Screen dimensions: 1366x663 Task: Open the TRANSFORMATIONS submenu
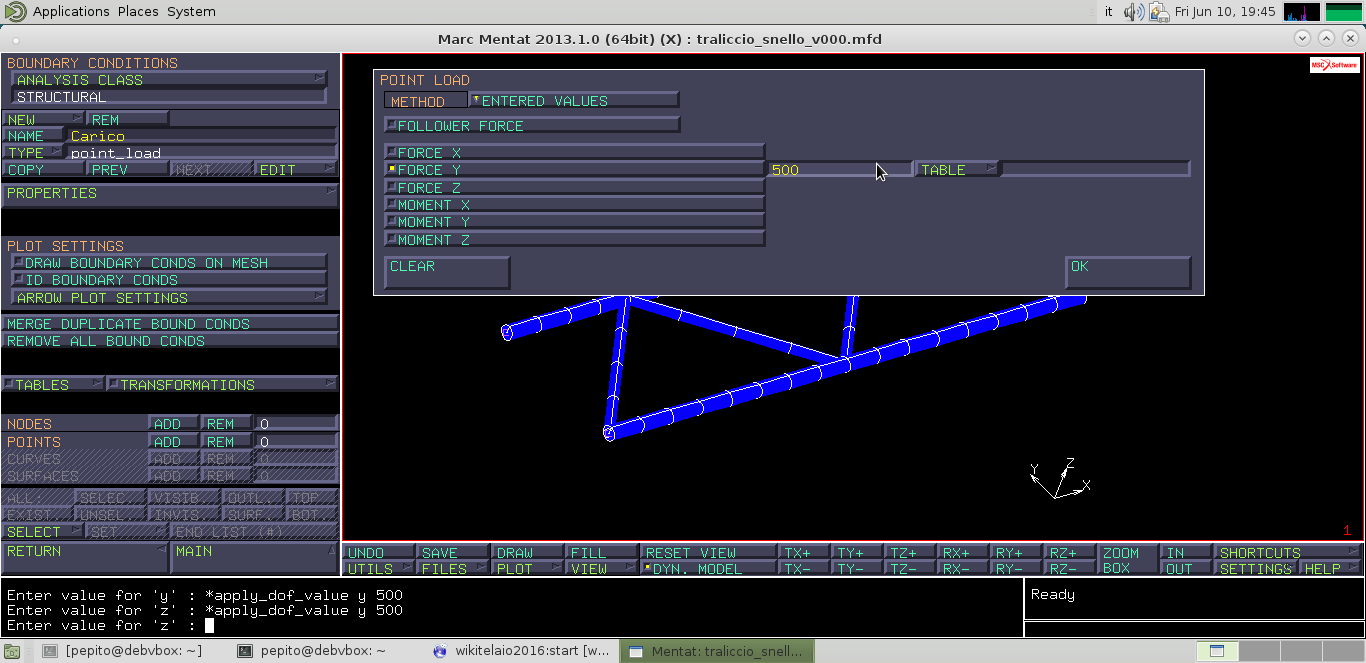222,385
